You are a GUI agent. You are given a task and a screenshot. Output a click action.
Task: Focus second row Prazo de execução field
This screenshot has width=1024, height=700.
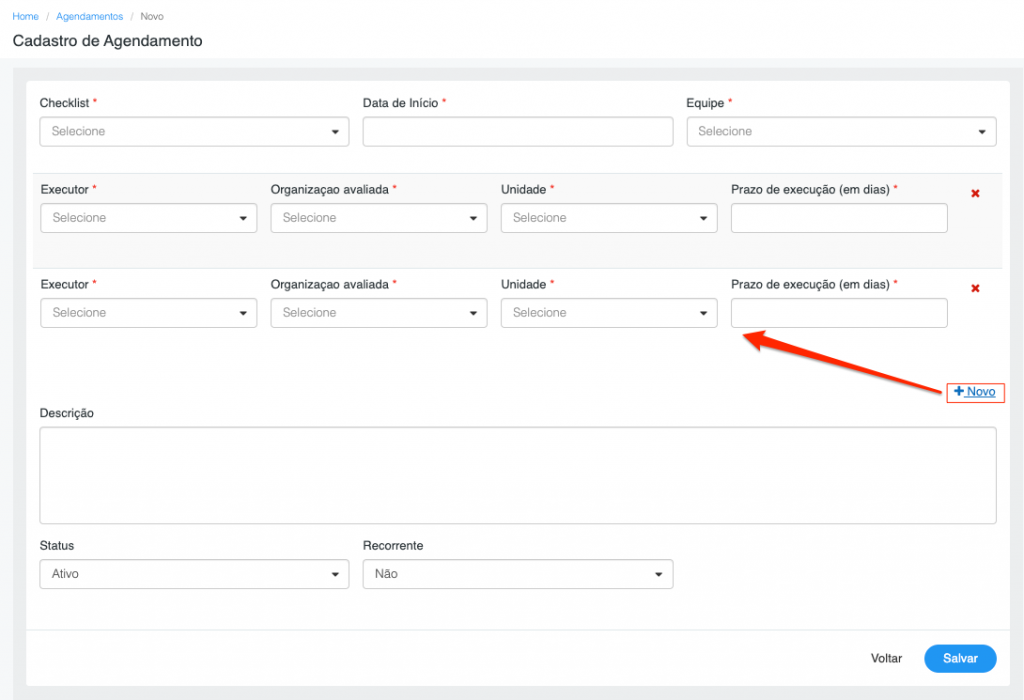pyautogui.click(x=839, y=313)
